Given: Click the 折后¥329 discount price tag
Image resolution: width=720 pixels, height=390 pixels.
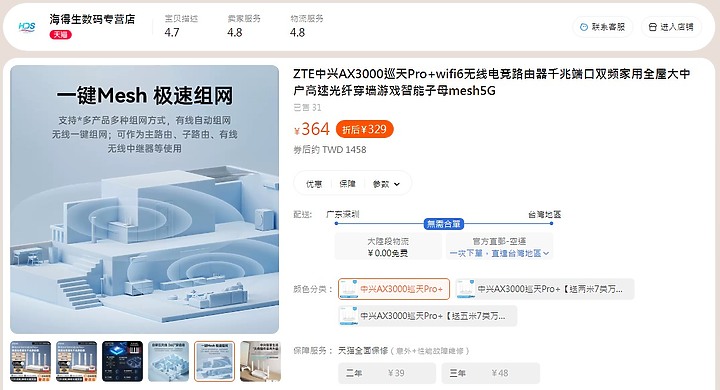Looking at the screenshot, I should pos(365,129).
